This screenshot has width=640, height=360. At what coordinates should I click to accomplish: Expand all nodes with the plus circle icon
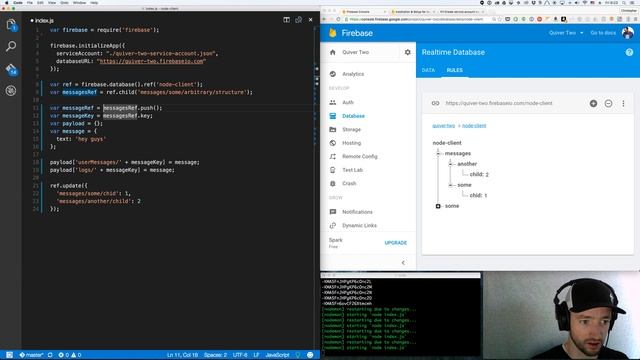[x=593, y=103]
